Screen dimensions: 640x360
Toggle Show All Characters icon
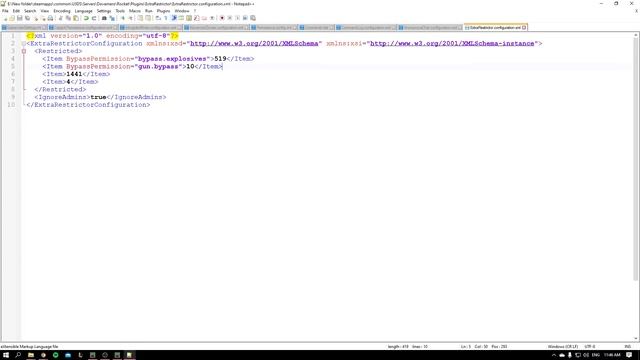click(x=166, y=18)
